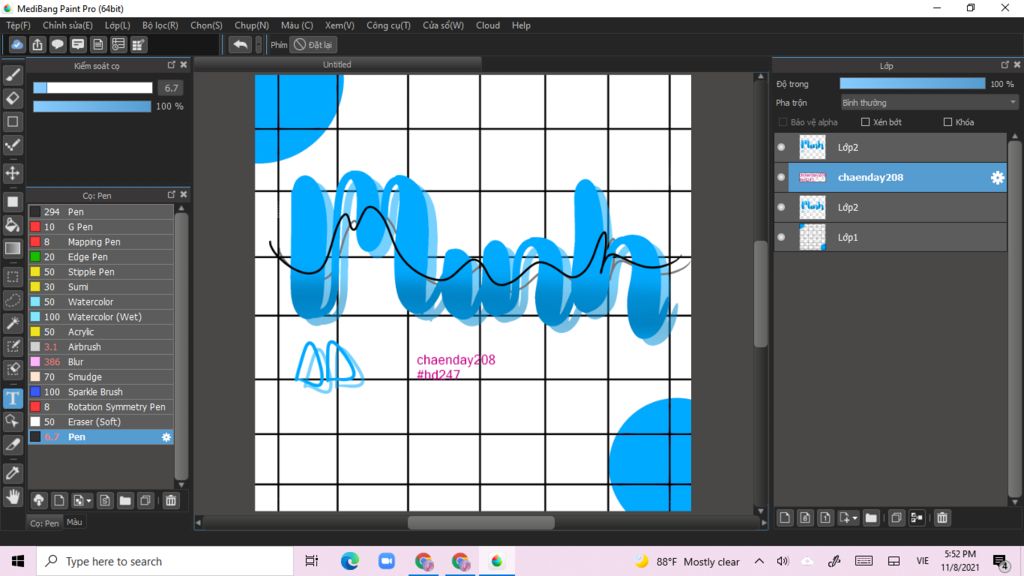Click the taskbar search box
1024x576 pixels.
(x=165, y=561)
